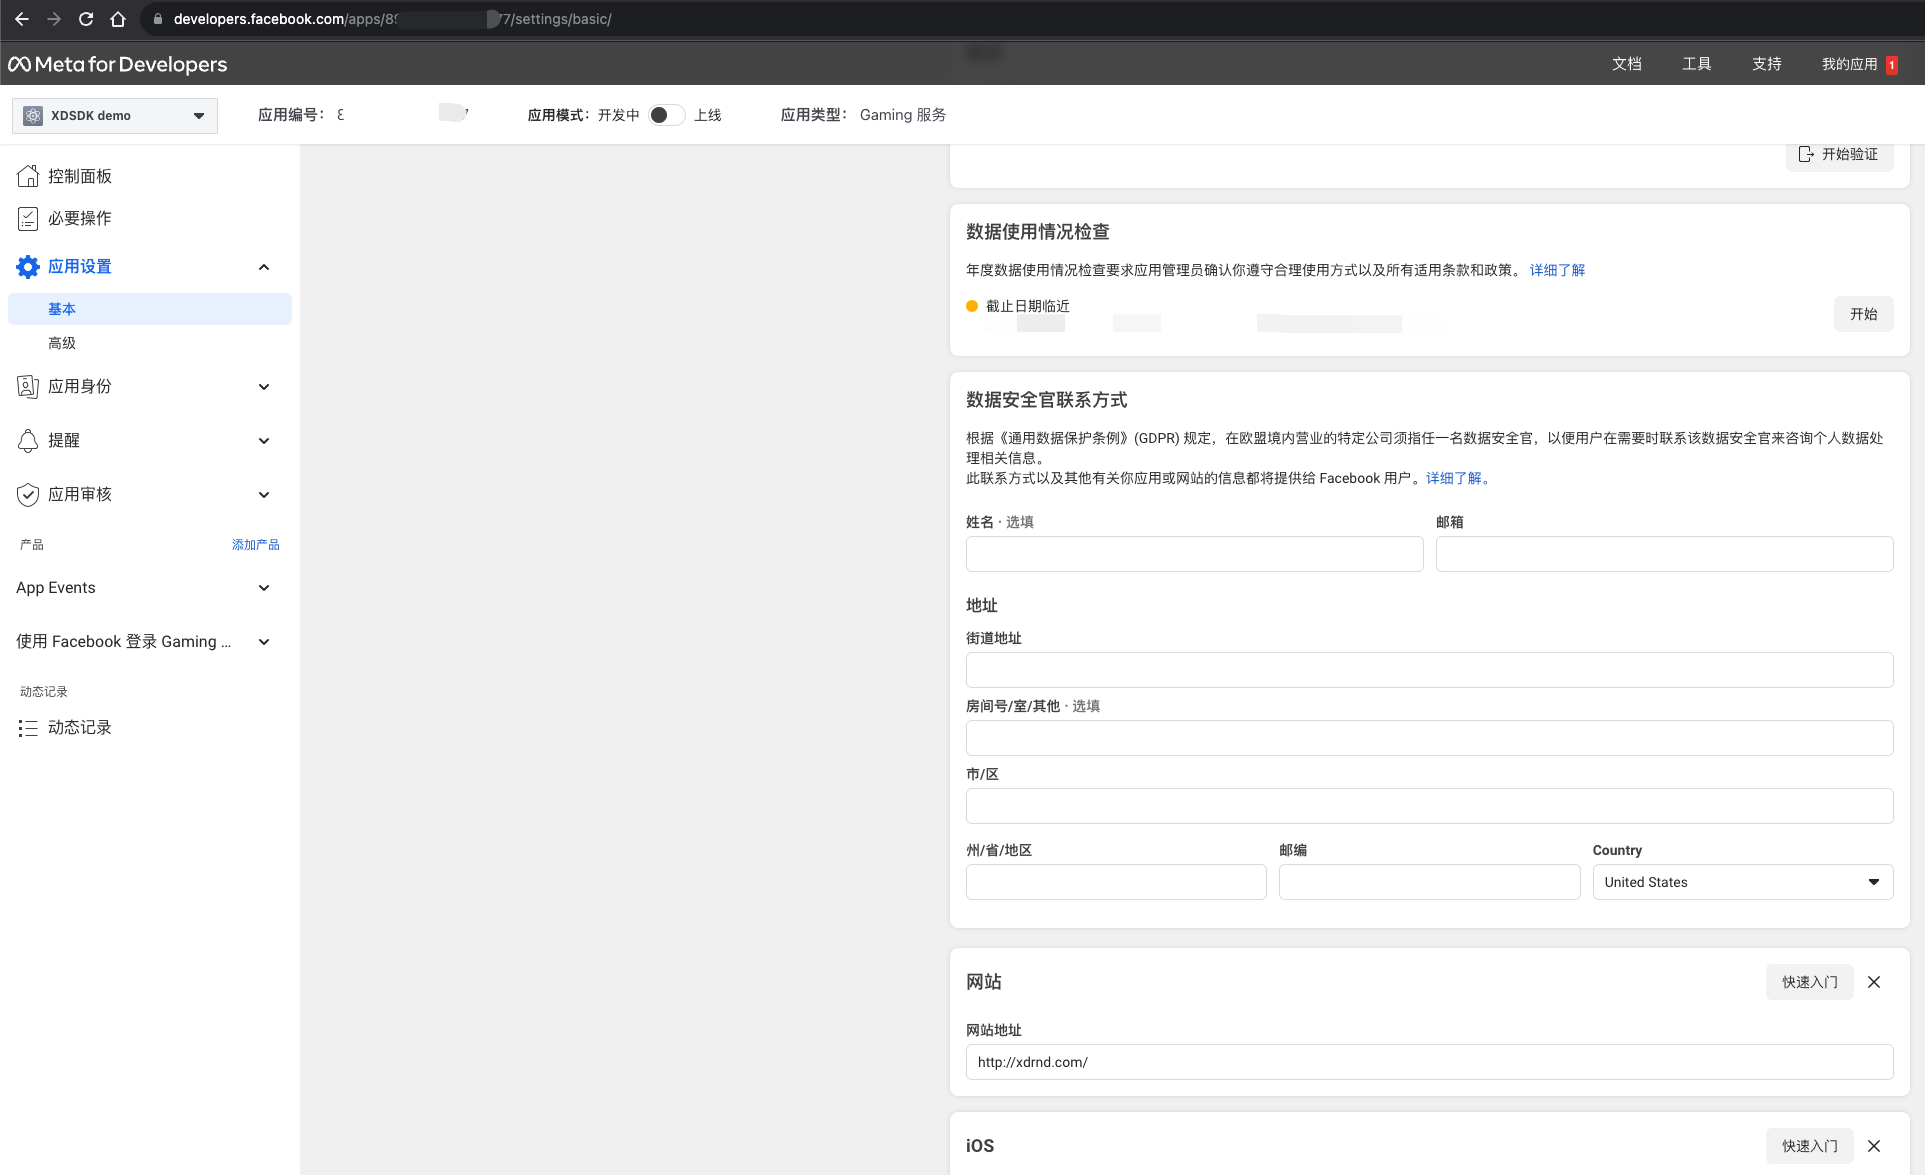
Task: Click the Alerts bell icon
Action: point(28,440)
